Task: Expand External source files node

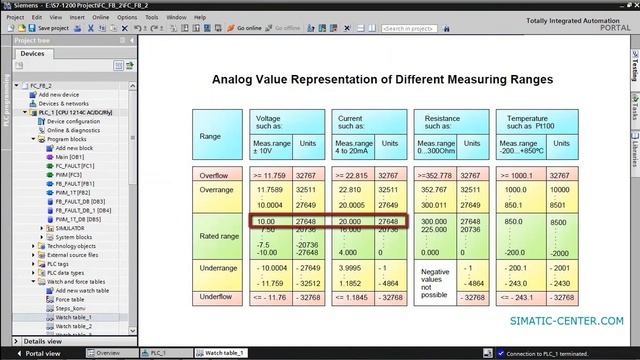Action: pyautogui.click(x=33, y=255)
